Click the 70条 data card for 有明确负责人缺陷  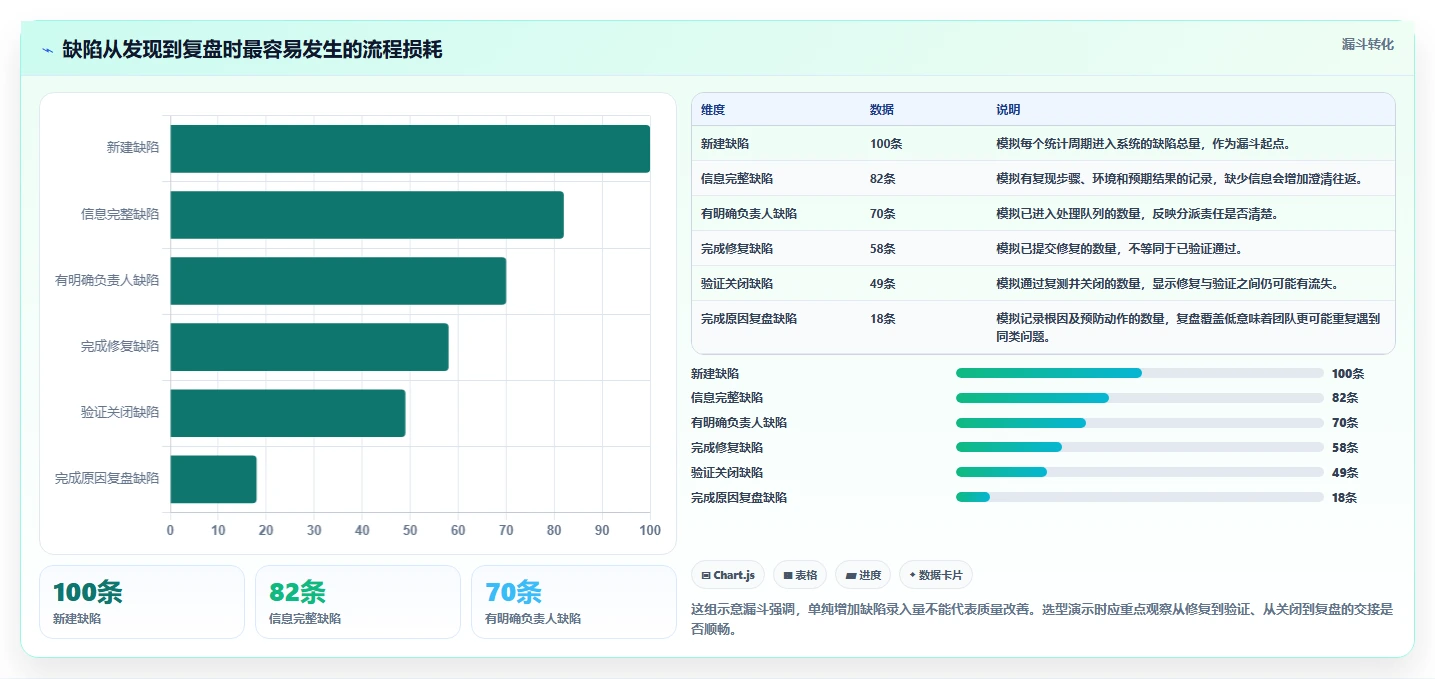(x=574, y=602)
